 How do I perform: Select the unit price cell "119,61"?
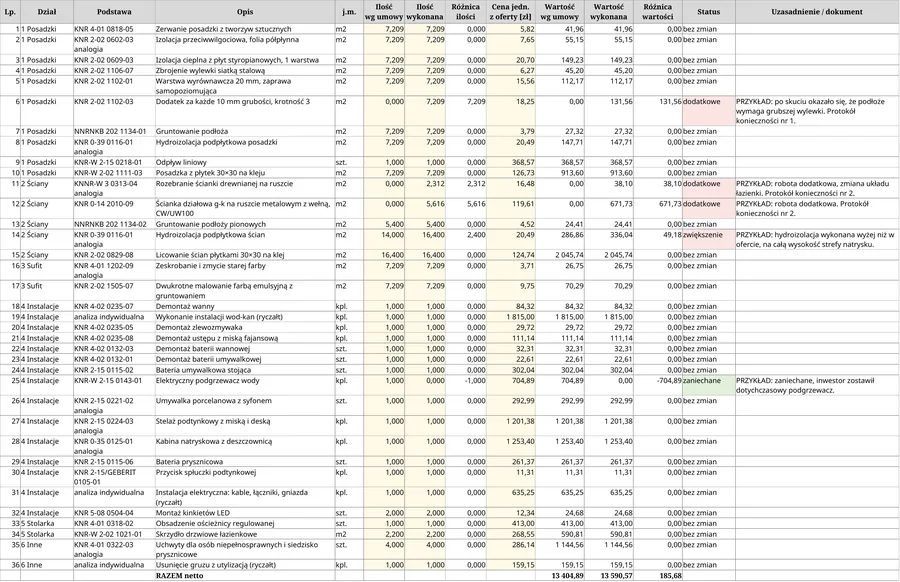click(x=510, y=208)
